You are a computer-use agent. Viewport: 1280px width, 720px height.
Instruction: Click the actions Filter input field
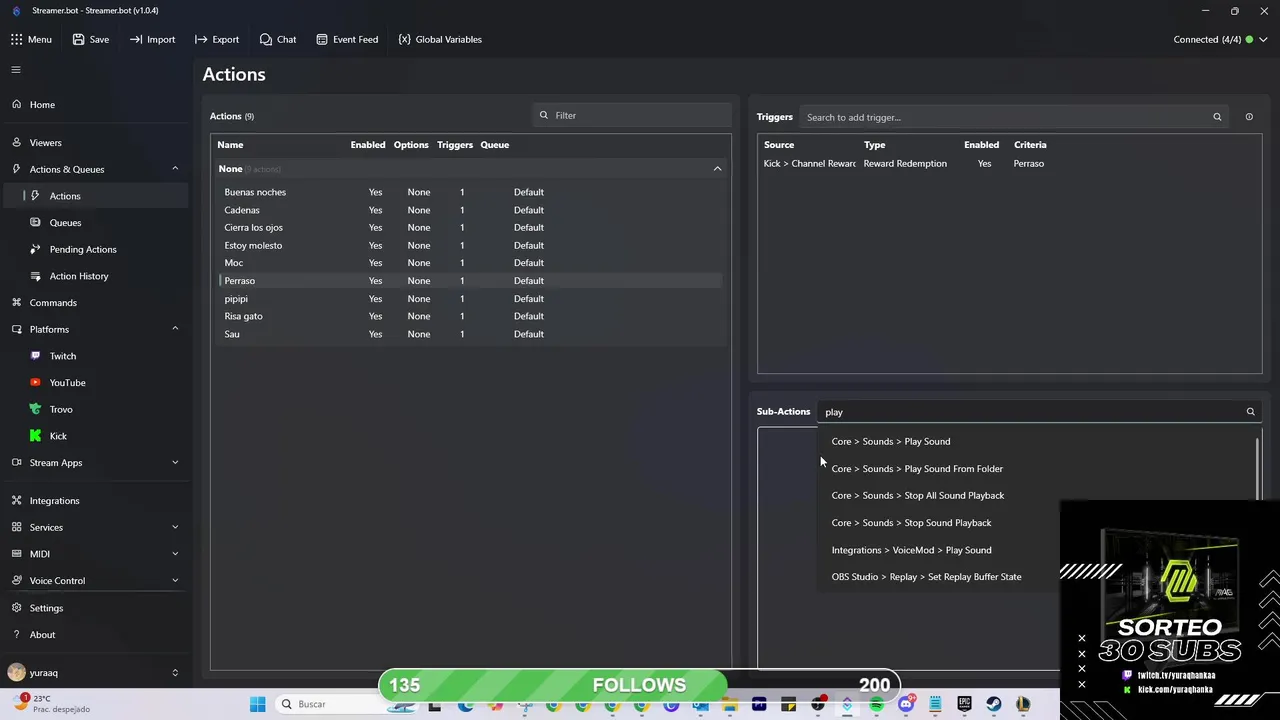point(632,115)
